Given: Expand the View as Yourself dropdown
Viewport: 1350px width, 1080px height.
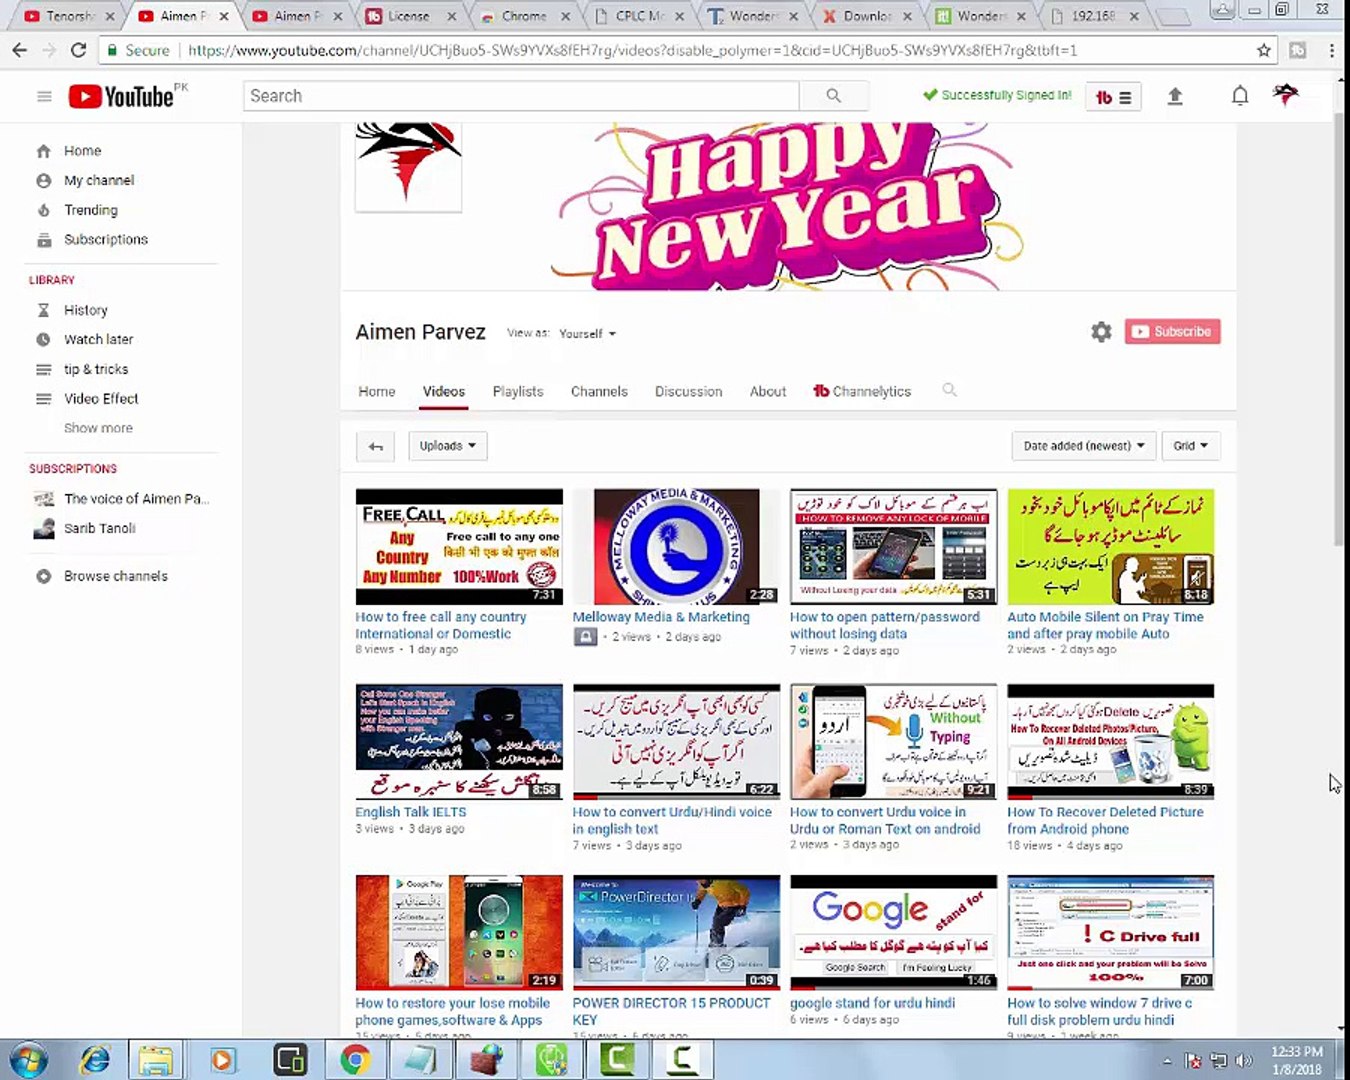Looking at the screenshot, I should point(587,333).
